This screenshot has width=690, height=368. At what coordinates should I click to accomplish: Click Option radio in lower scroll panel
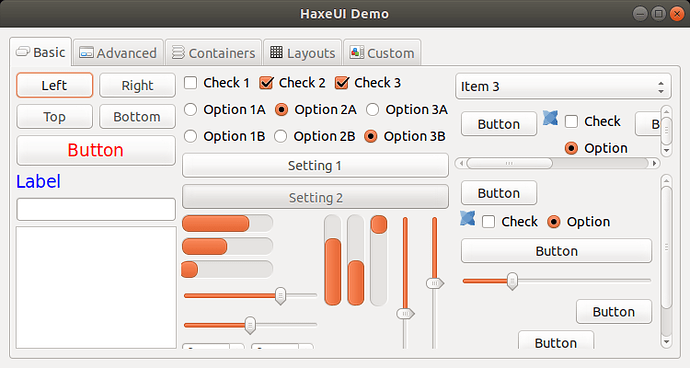tap(554, 221)
